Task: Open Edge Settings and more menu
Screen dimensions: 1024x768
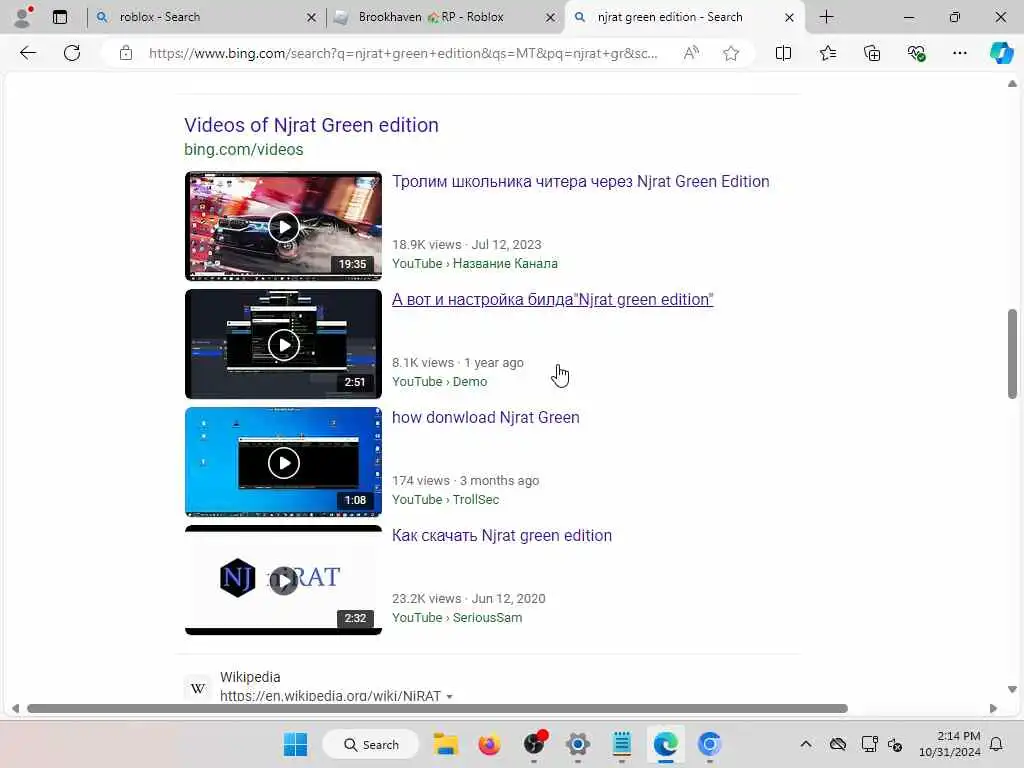Action: pyautogui.click(x=959, y=53)
